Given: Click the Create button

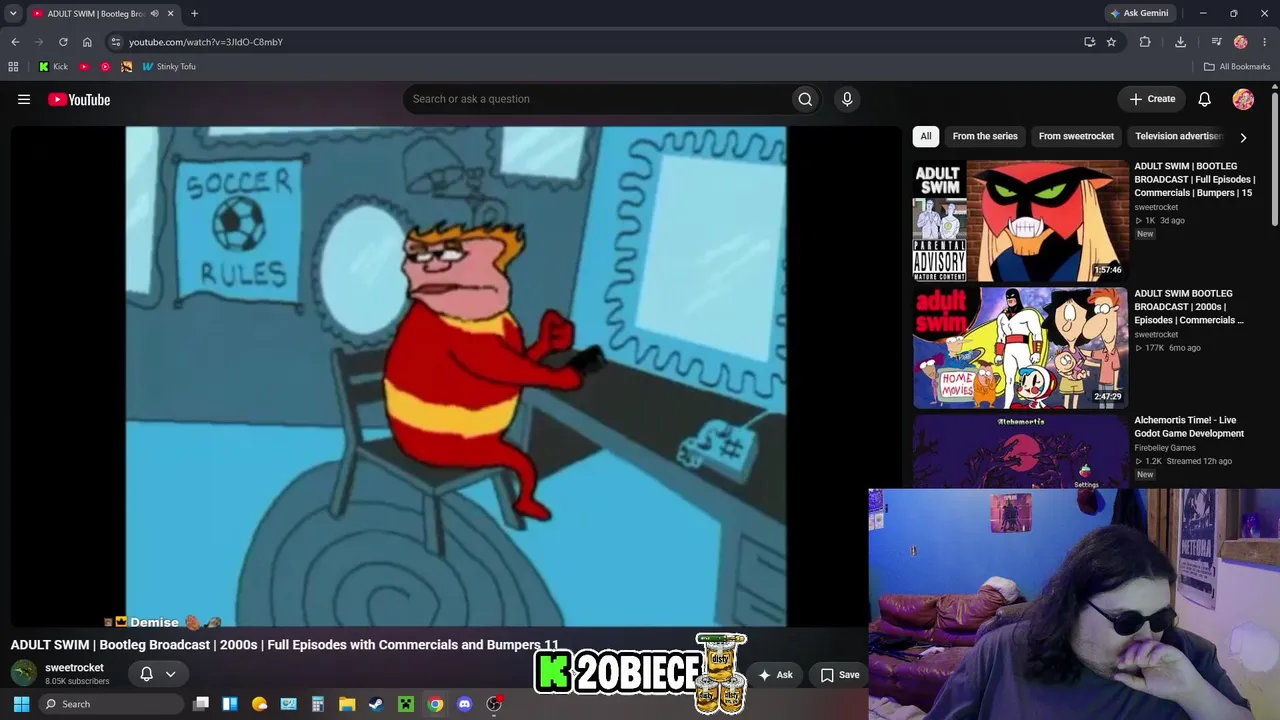Looking at the screenshot, I should pyautogui.click(x=1152, y=99).
